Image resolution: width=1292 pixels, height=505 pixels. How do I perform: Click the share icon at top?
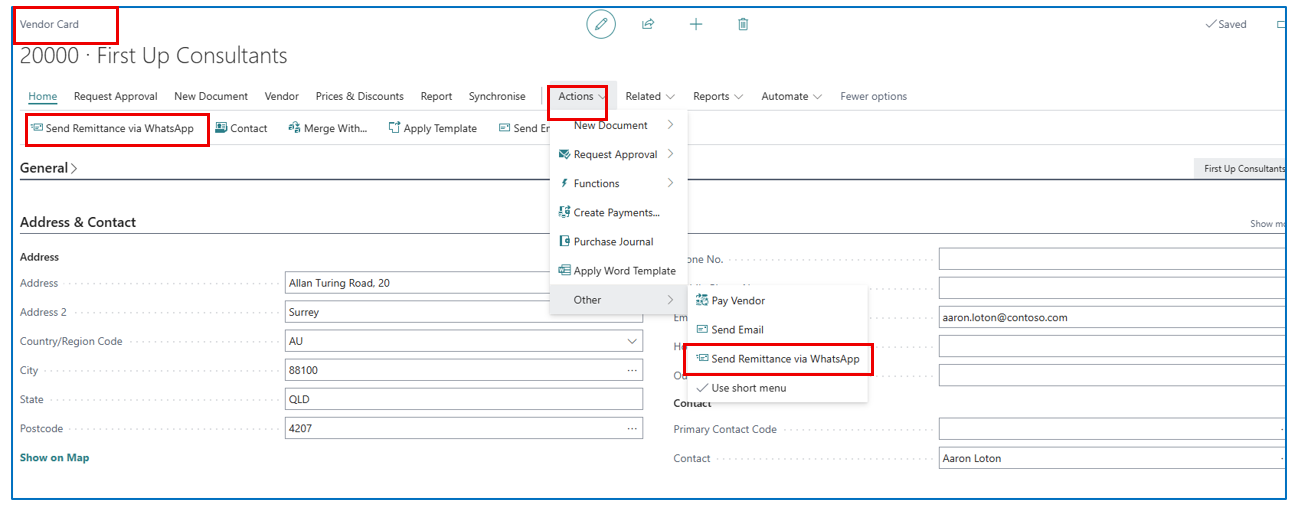648,25
